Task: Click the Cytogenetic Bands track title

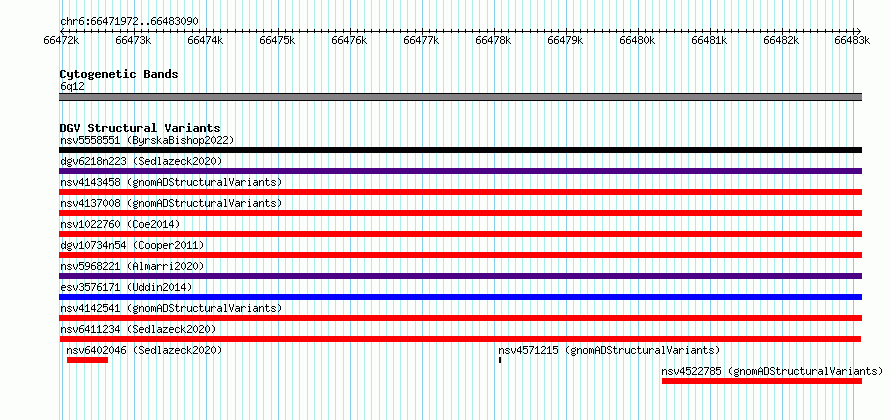Action: pos(119,74)
